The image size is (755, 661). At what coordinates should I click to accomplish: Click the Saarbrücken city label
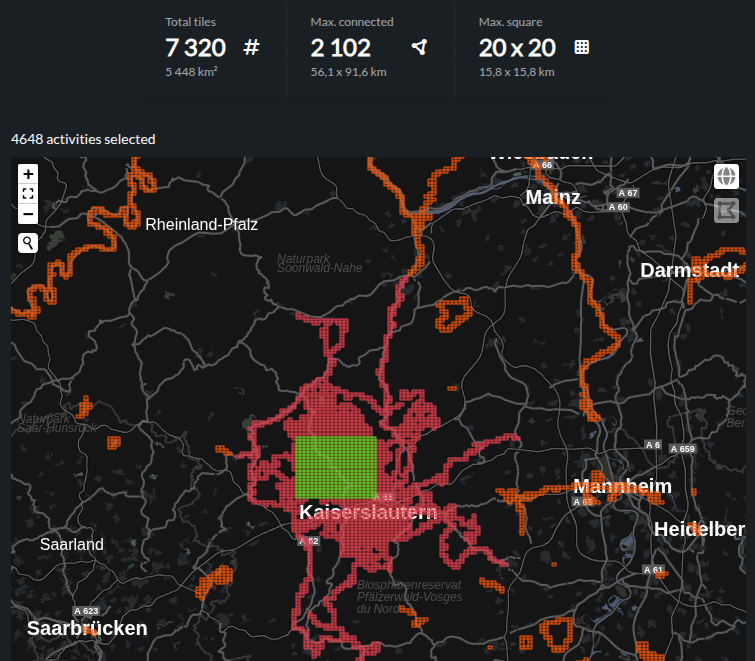pos(87,629)
